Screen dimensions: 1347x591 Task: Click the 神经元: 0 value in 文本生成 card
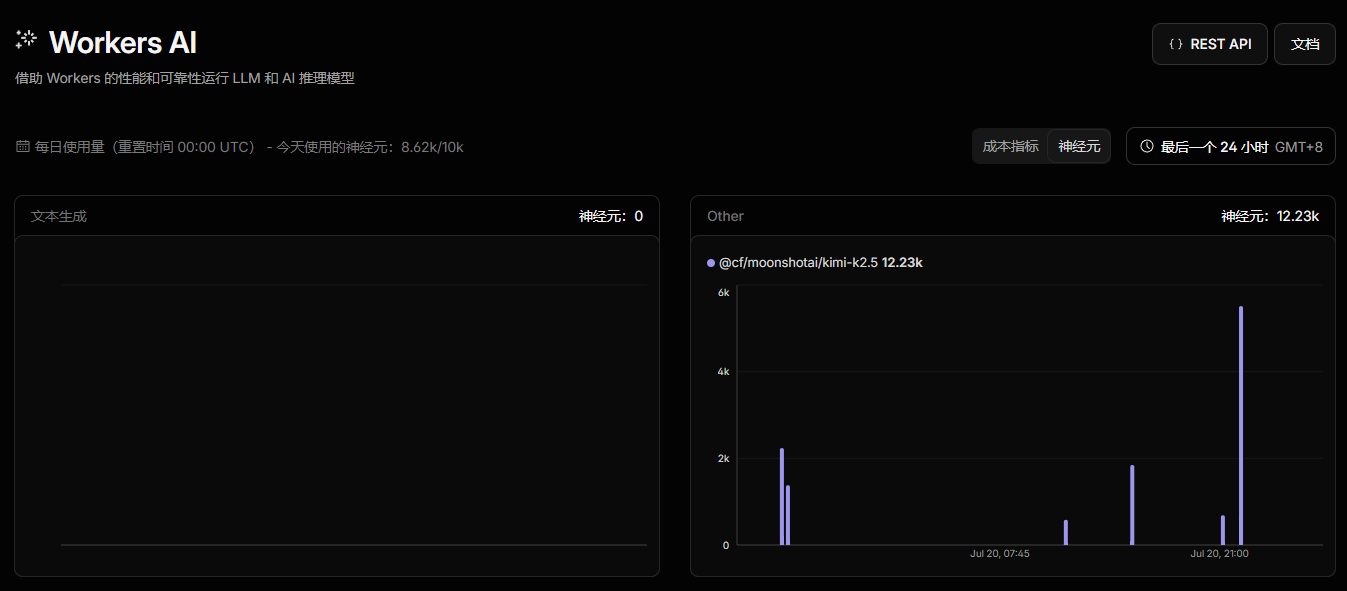click(x=610, y=216)
